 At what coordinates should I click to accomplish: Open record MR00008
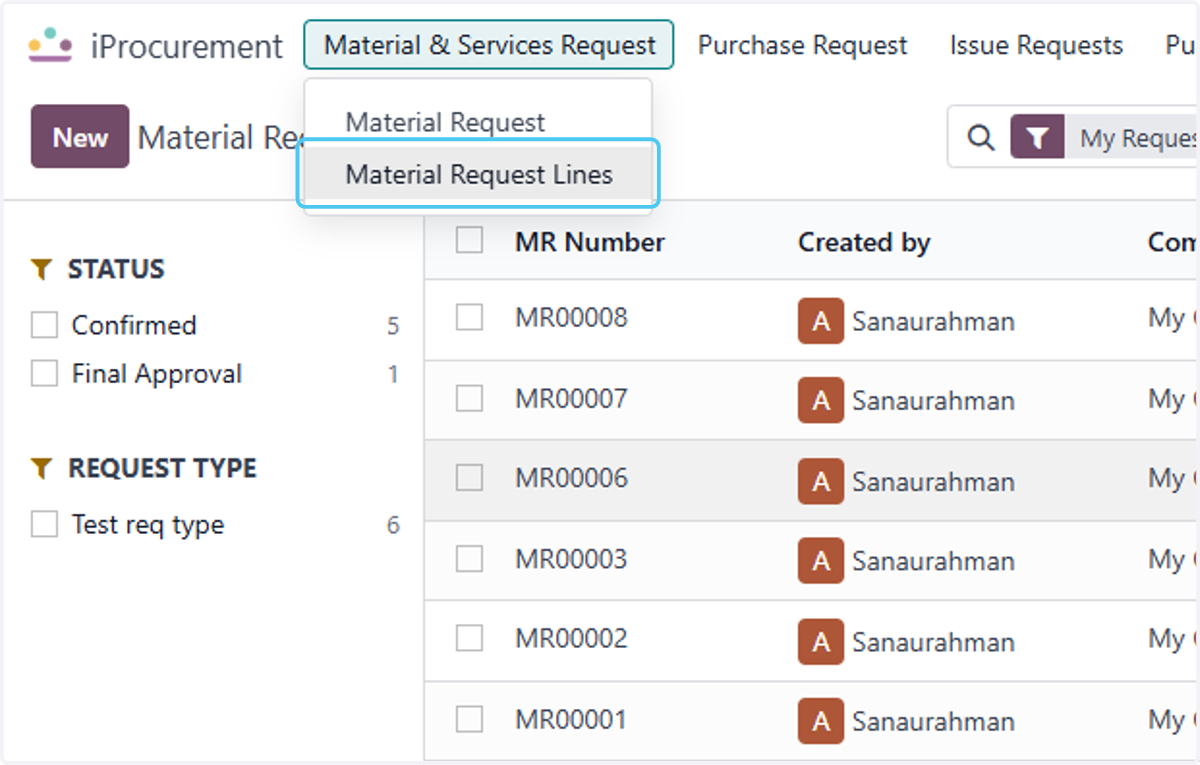tap(571, 318)
